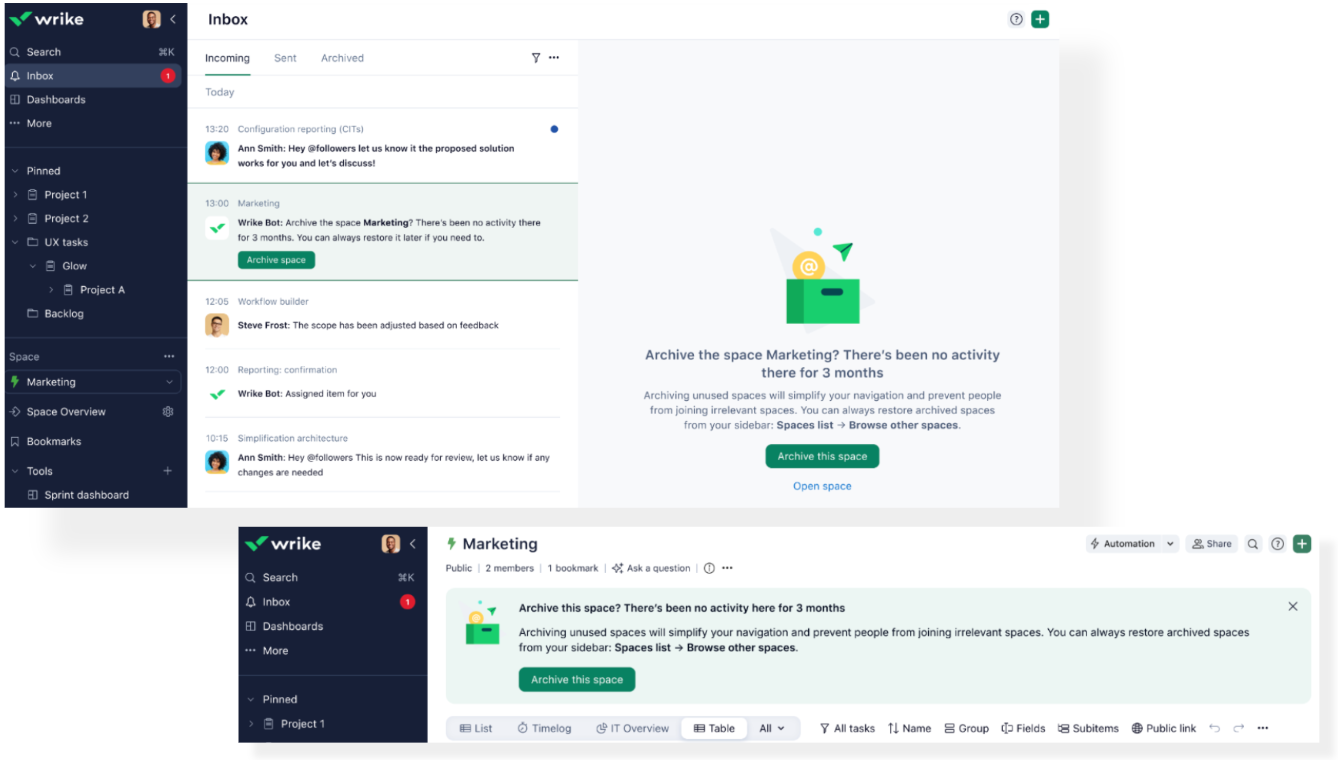This screenshot has width=1338, height=760.
Task: Open the All dropdown next to Table view
Action: pyautogui.click(x=771, y=728)
